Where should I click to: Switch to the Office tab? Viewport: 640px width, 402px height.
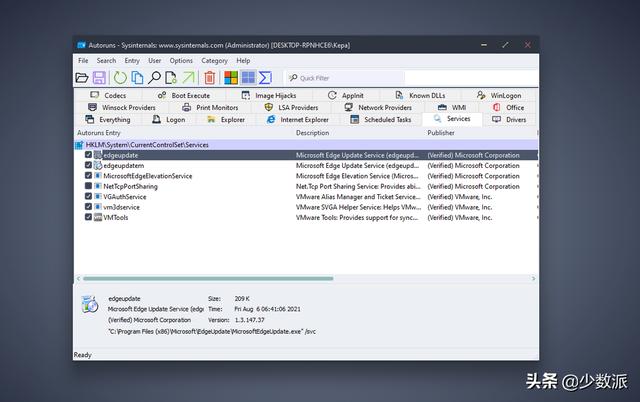tap(508, 107)
